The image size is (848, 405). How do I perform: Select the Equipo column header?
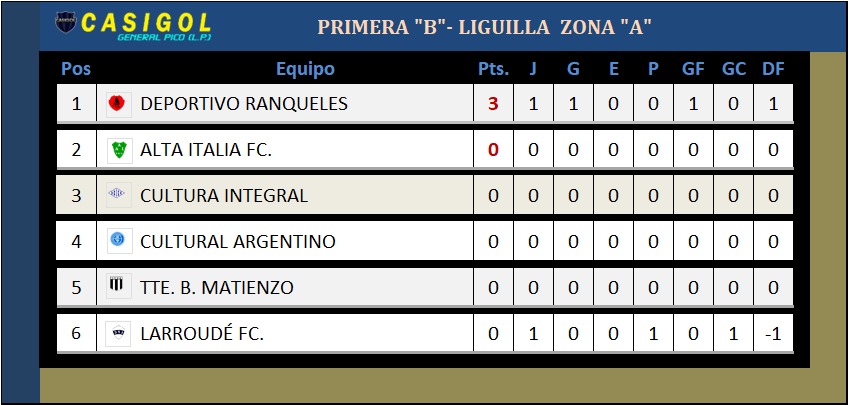click(305, 69)
